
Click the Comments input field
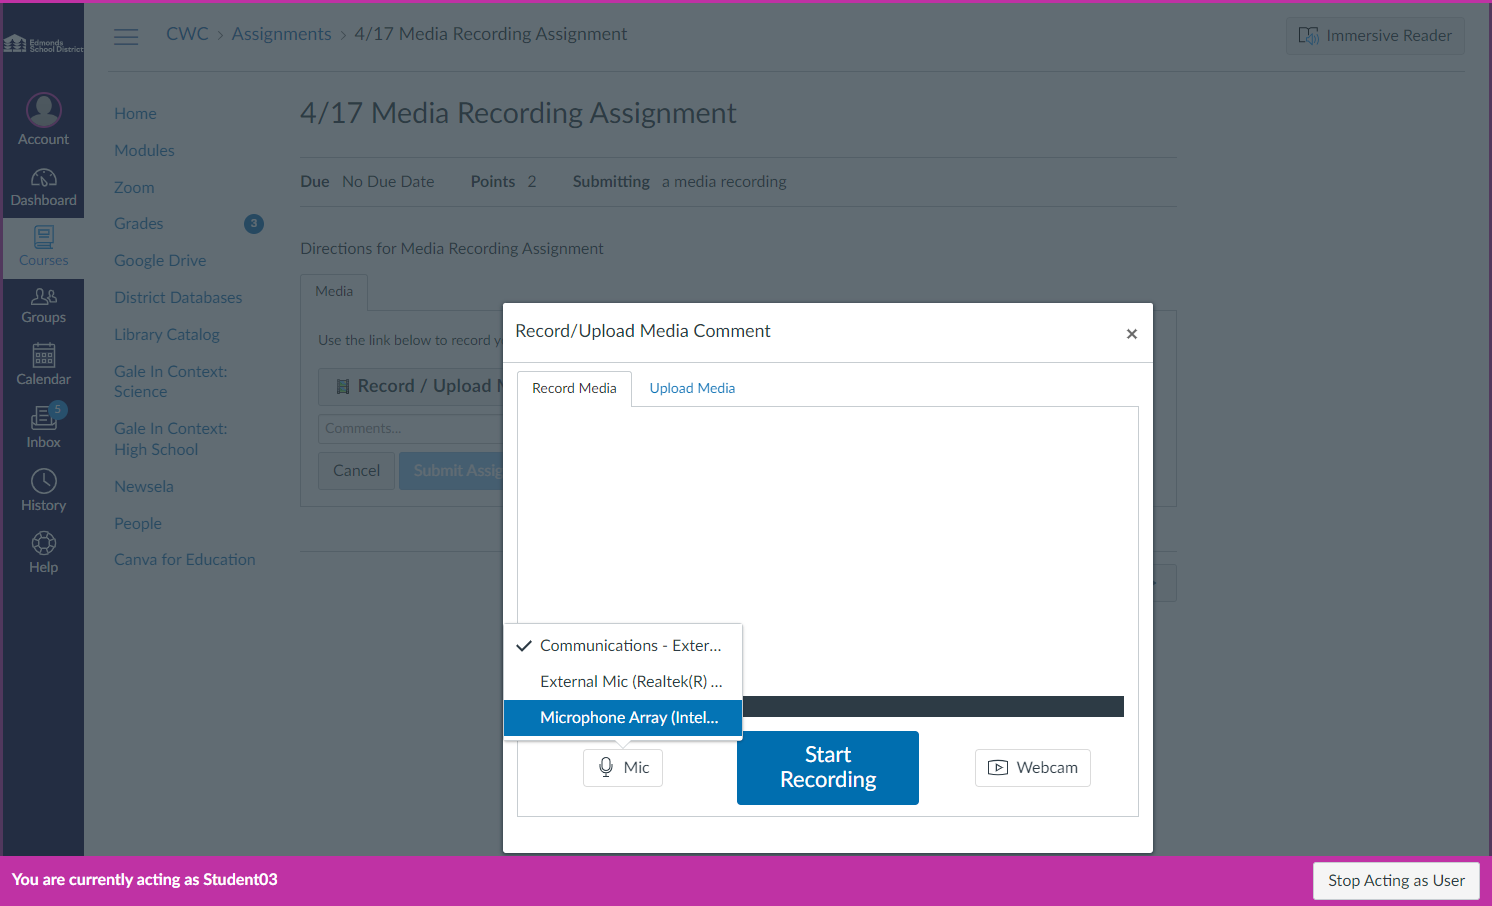coord(410,429)
